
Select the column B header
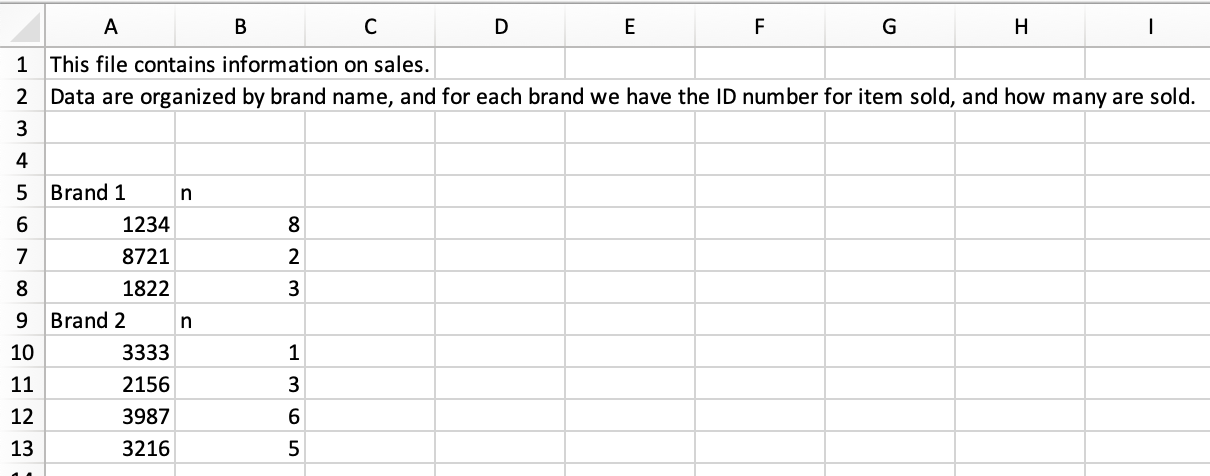pyautogui.click(x=239, y=29)
